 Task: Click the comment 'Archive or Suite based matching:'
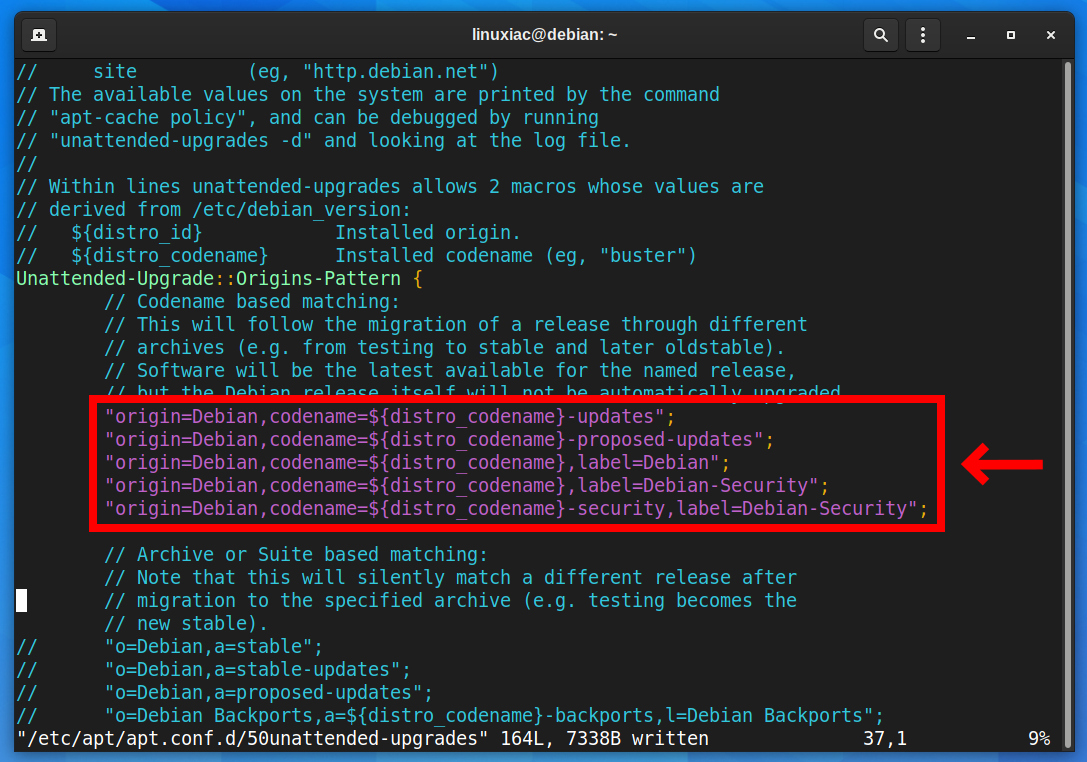point(296,555)
